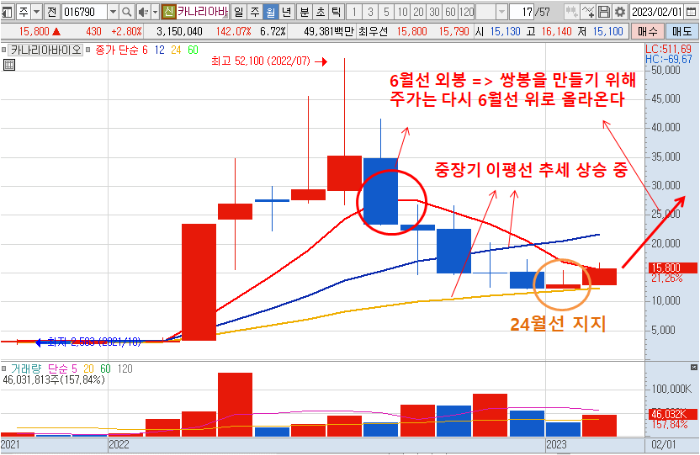Click the 매도 sell button
The width and height of the screenshot is (700, 455).
681,31
